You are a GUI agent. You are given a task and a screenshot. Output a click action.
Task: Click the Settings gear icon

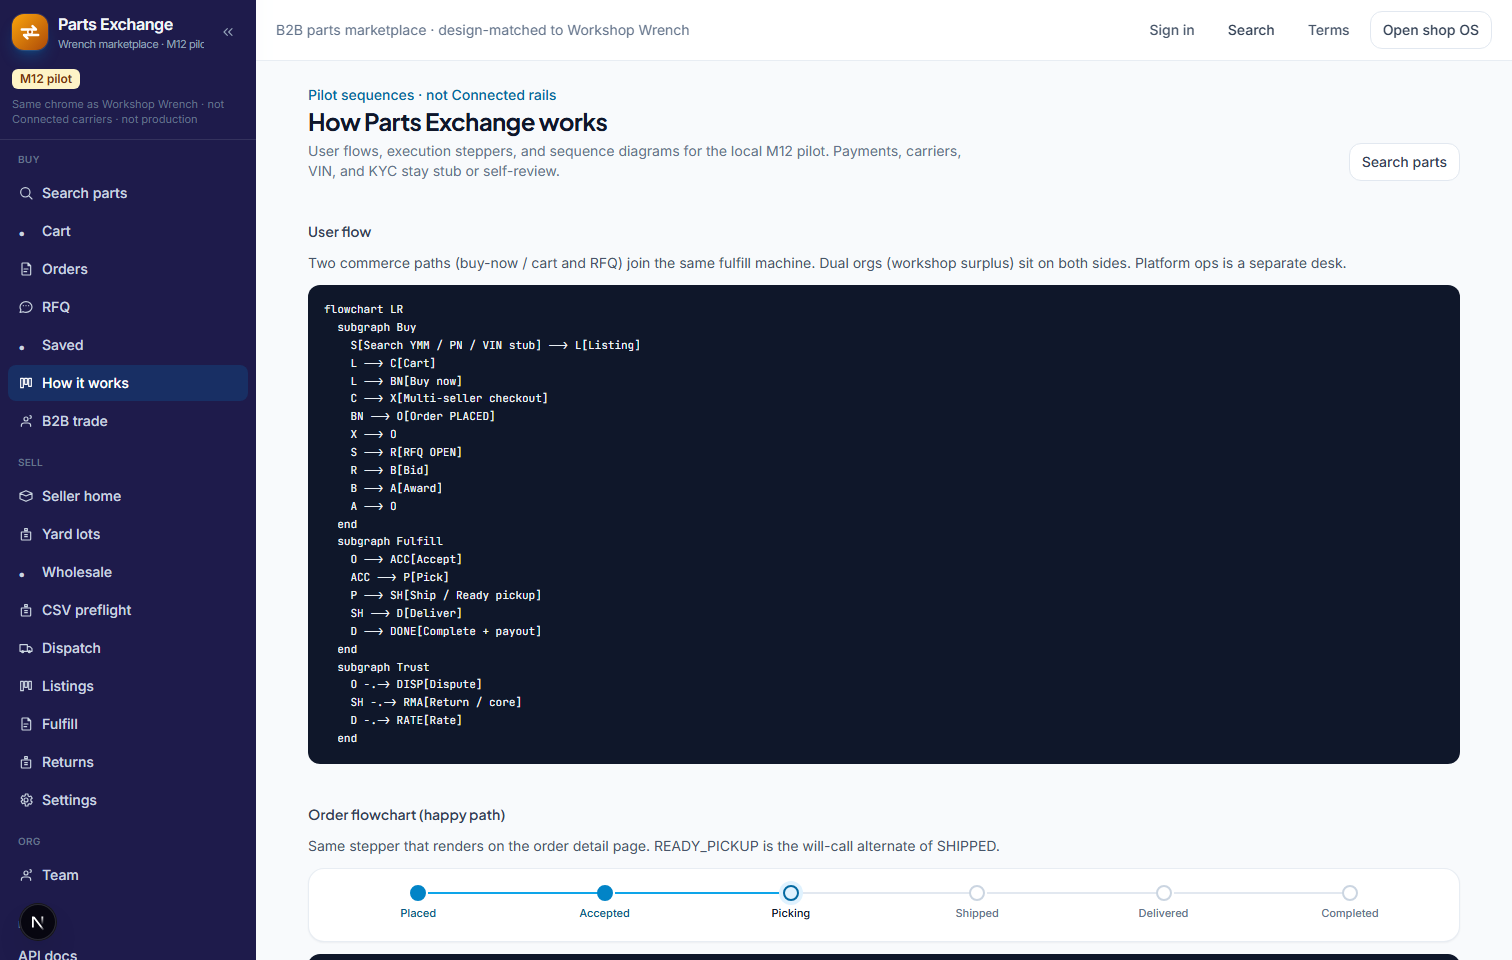point(26,800)
